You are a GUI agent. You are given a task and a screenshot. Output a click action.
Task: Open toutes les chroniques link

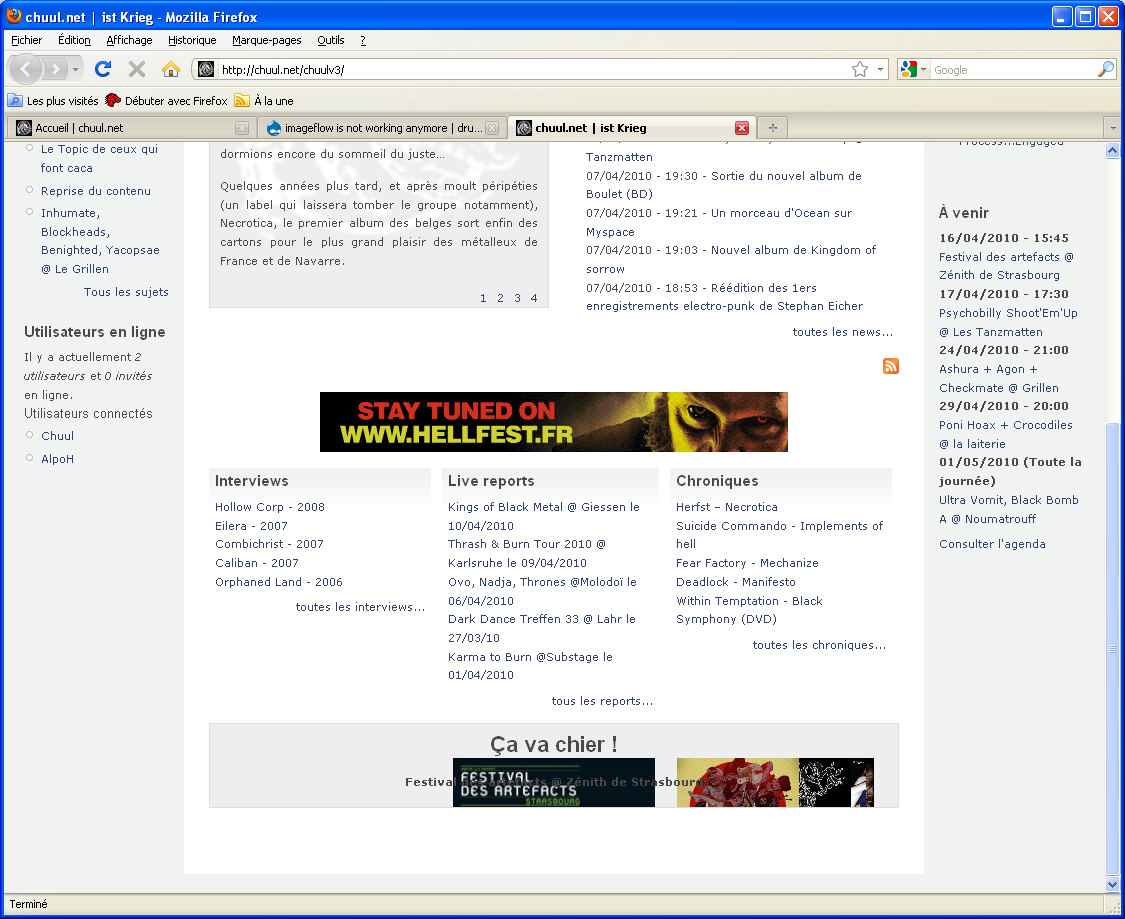point(819,645)
